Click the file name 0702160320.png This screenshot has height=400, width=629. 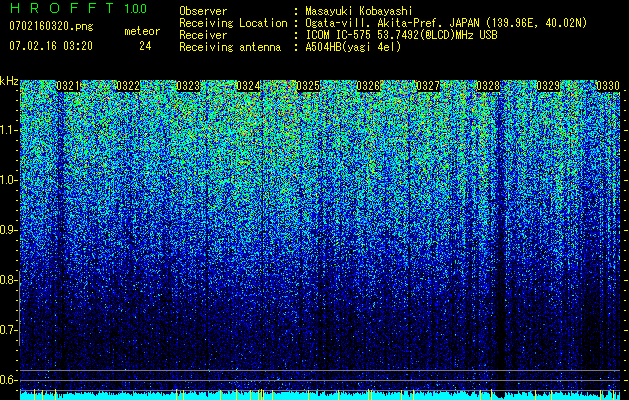click(51, 27)
